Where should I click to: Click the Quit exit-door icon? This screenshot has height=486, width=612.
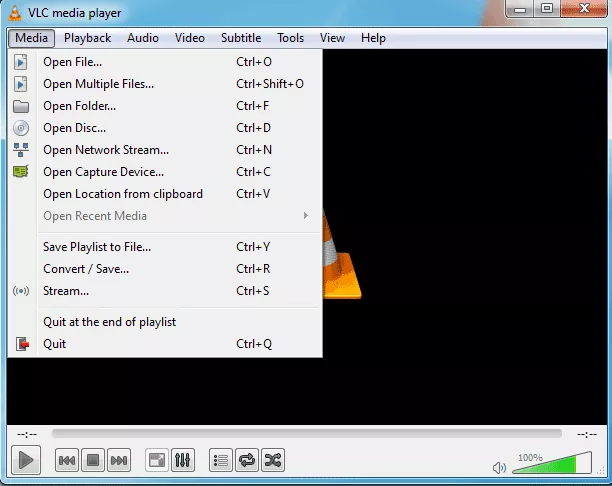coord(22,344)
